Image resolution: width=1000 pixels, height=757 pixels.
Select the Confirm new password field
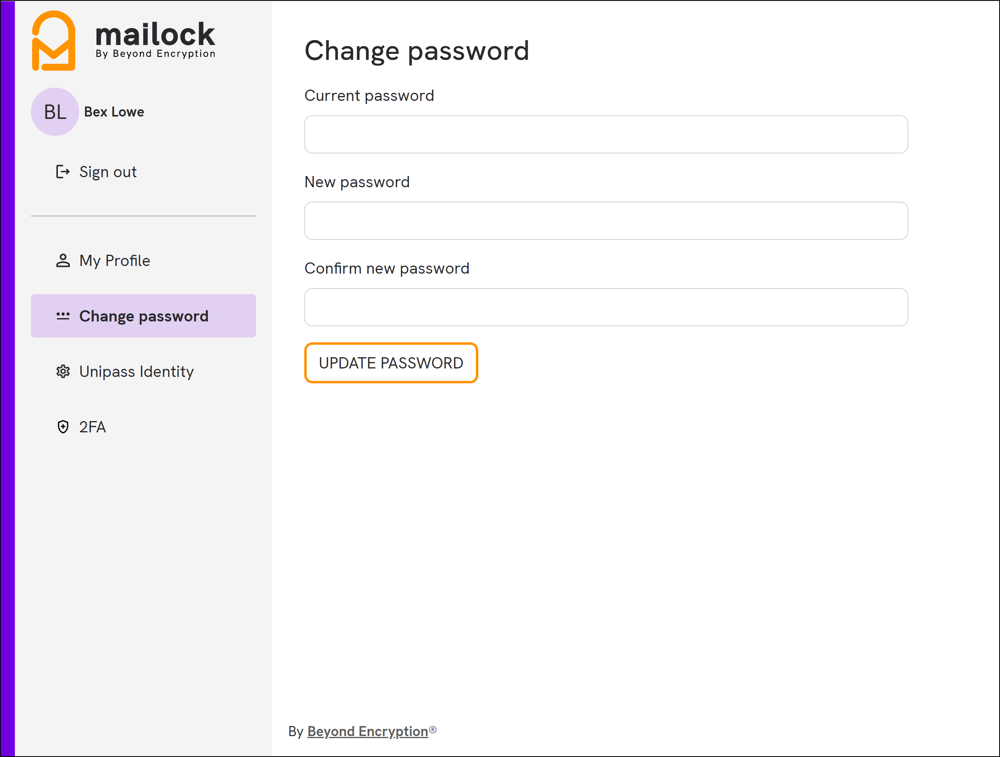[x=605, y=307]
